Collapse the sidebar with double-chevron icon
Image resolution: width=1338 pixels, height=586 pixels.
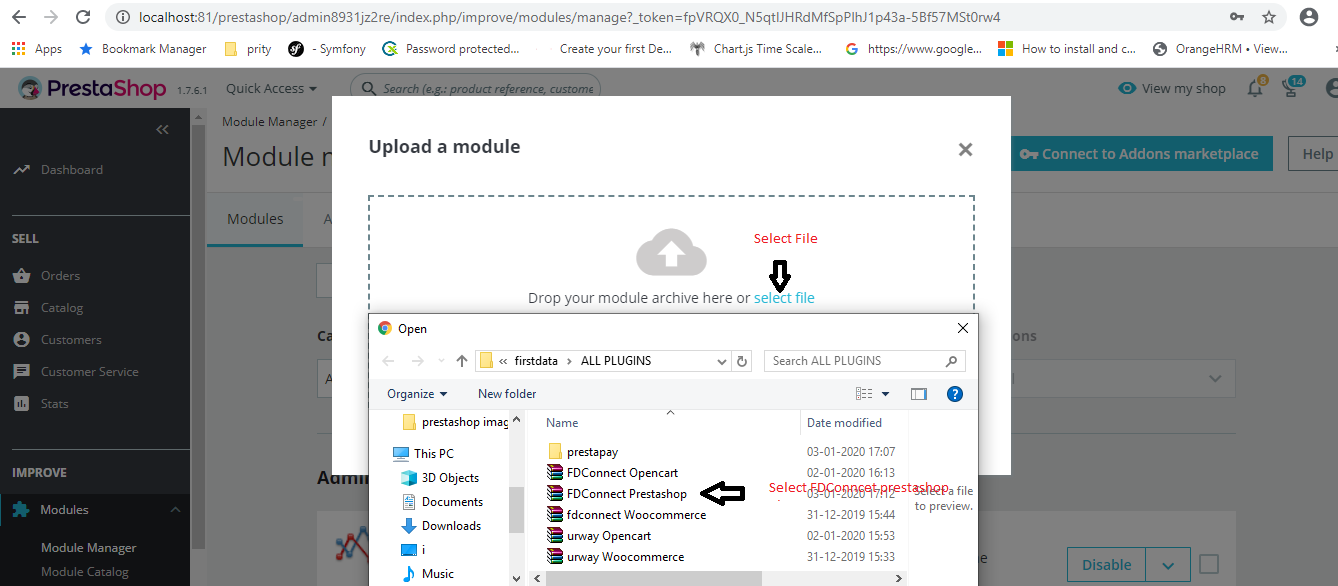[x=163, y=130]
